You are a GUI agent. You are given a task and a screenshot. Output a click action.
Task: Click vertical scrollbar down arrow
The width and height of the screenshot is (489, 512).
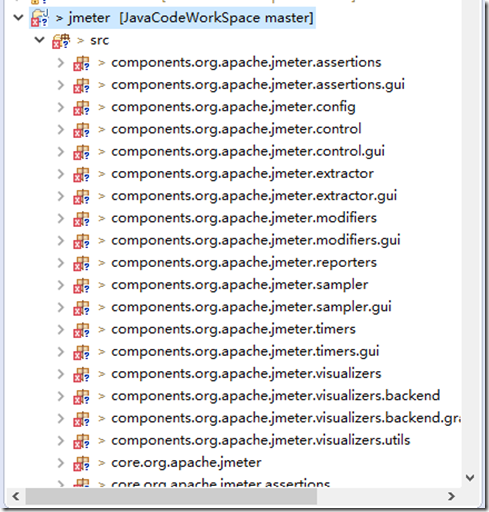(x=470, y=478)
